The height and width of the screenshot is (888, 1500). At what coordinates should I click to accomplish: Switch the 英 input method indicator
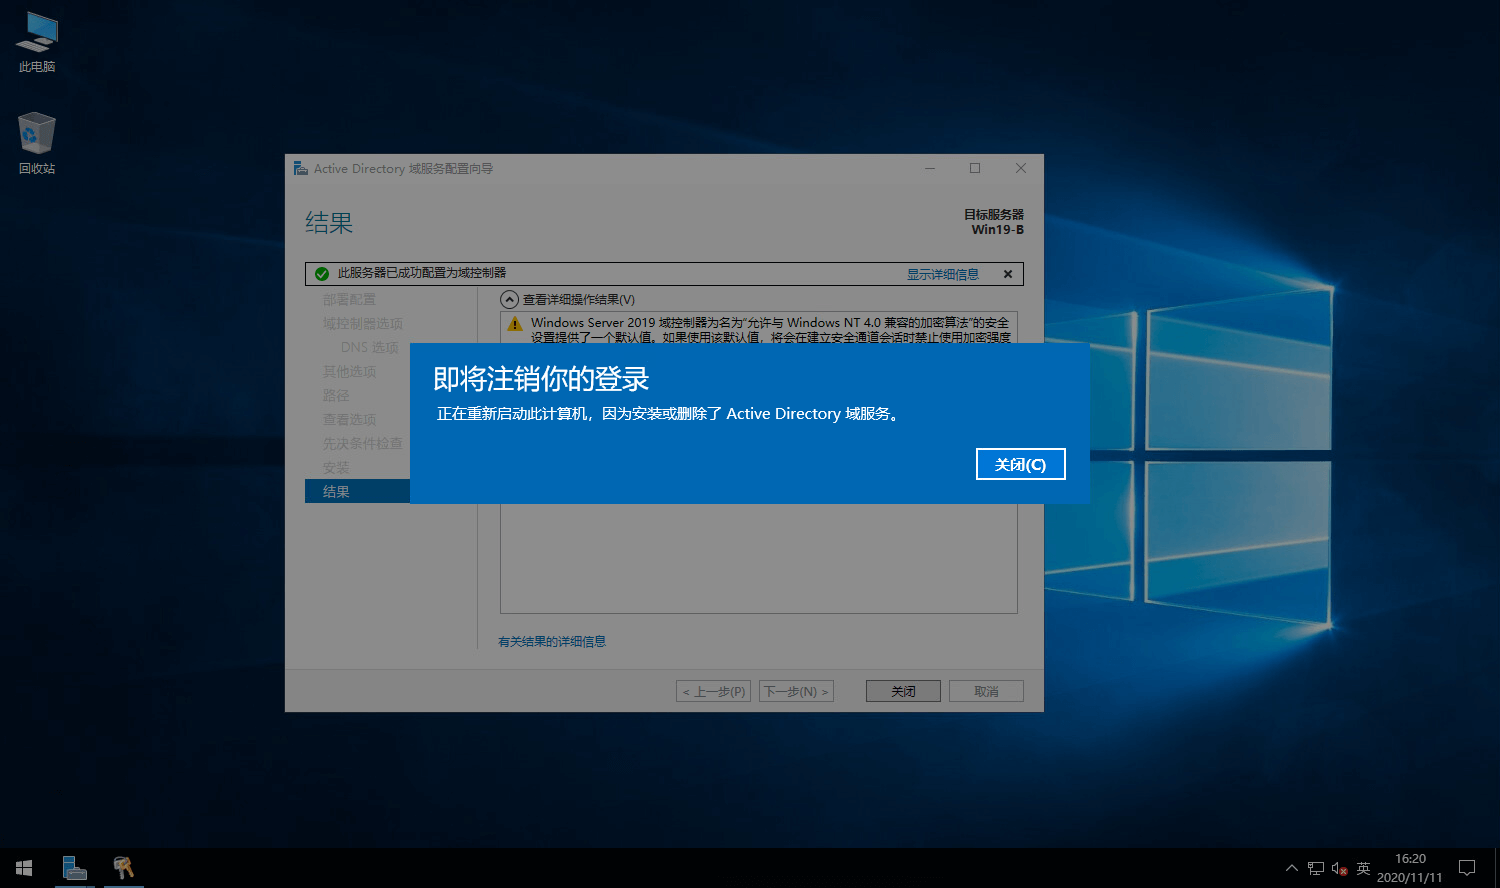click(x=1363, y=868)
